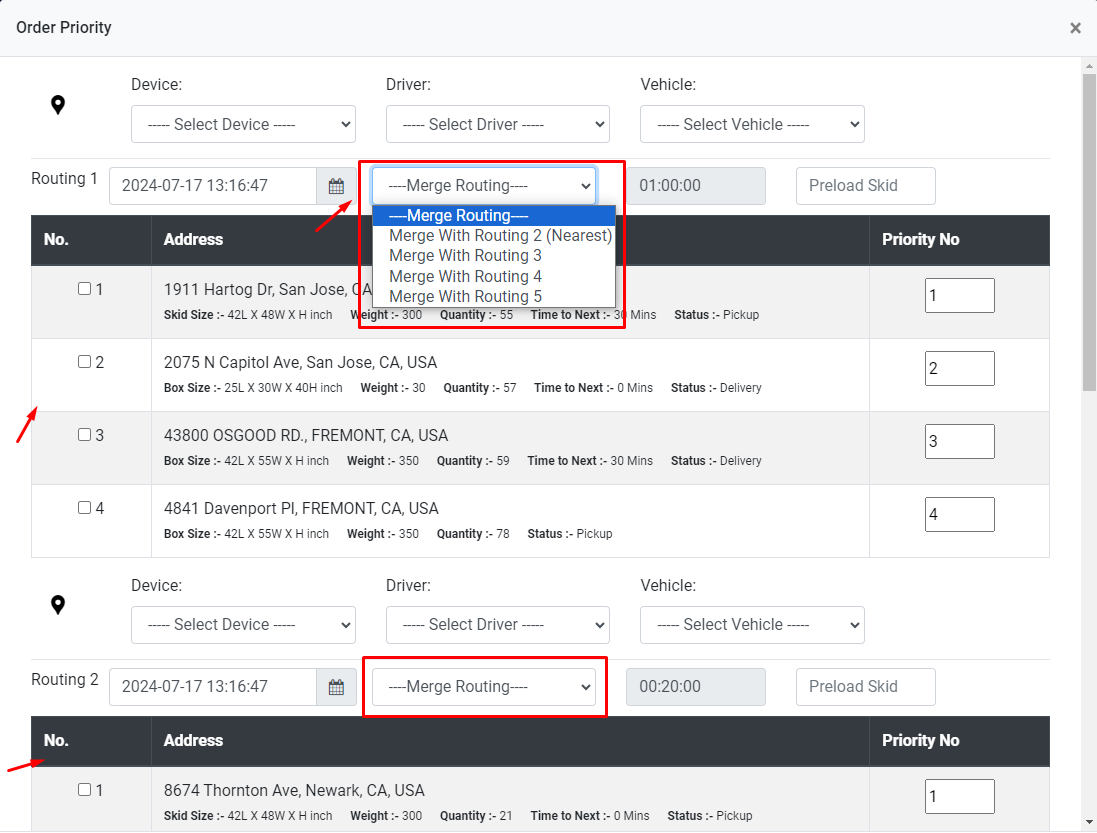1097x833 pixels.
Task: Click the Routing 1 Address column header
Action: pos(193,239)
